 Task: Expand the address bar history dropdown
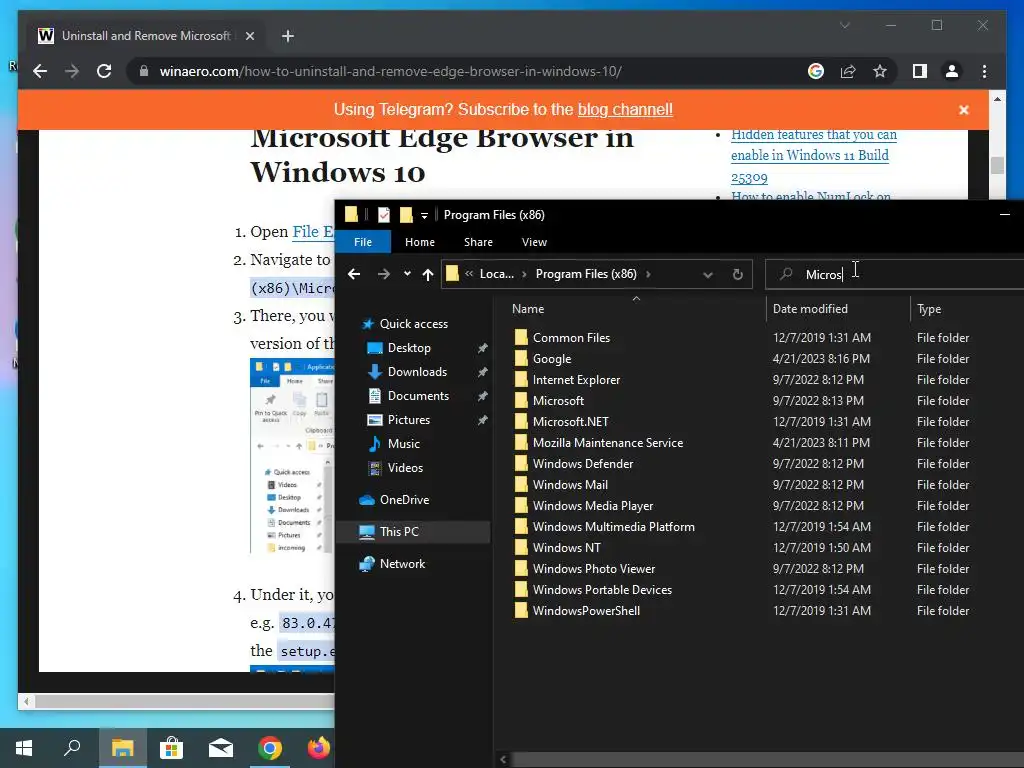(x=707, y=274)
